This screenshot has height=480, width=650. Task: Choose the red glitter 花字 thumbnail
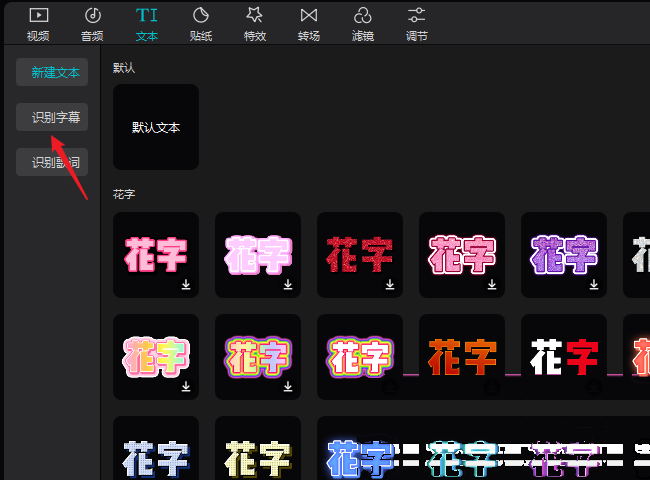[360, 255]
